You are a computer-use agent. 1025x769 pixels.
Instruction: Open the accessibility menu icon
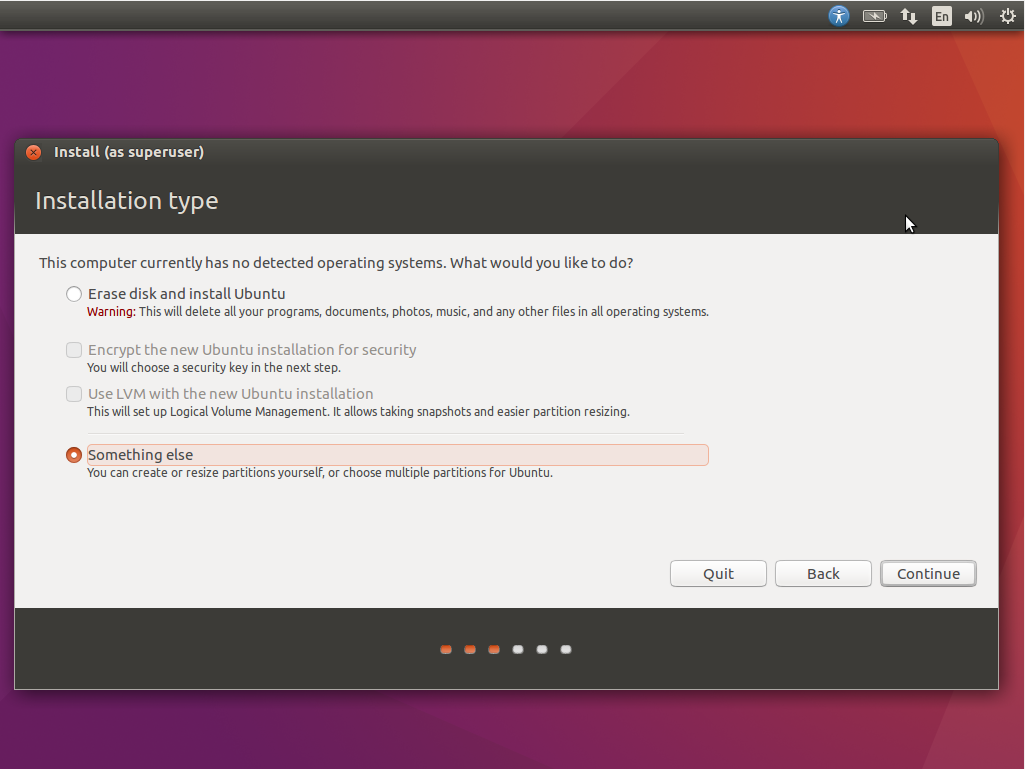[839, 16]
